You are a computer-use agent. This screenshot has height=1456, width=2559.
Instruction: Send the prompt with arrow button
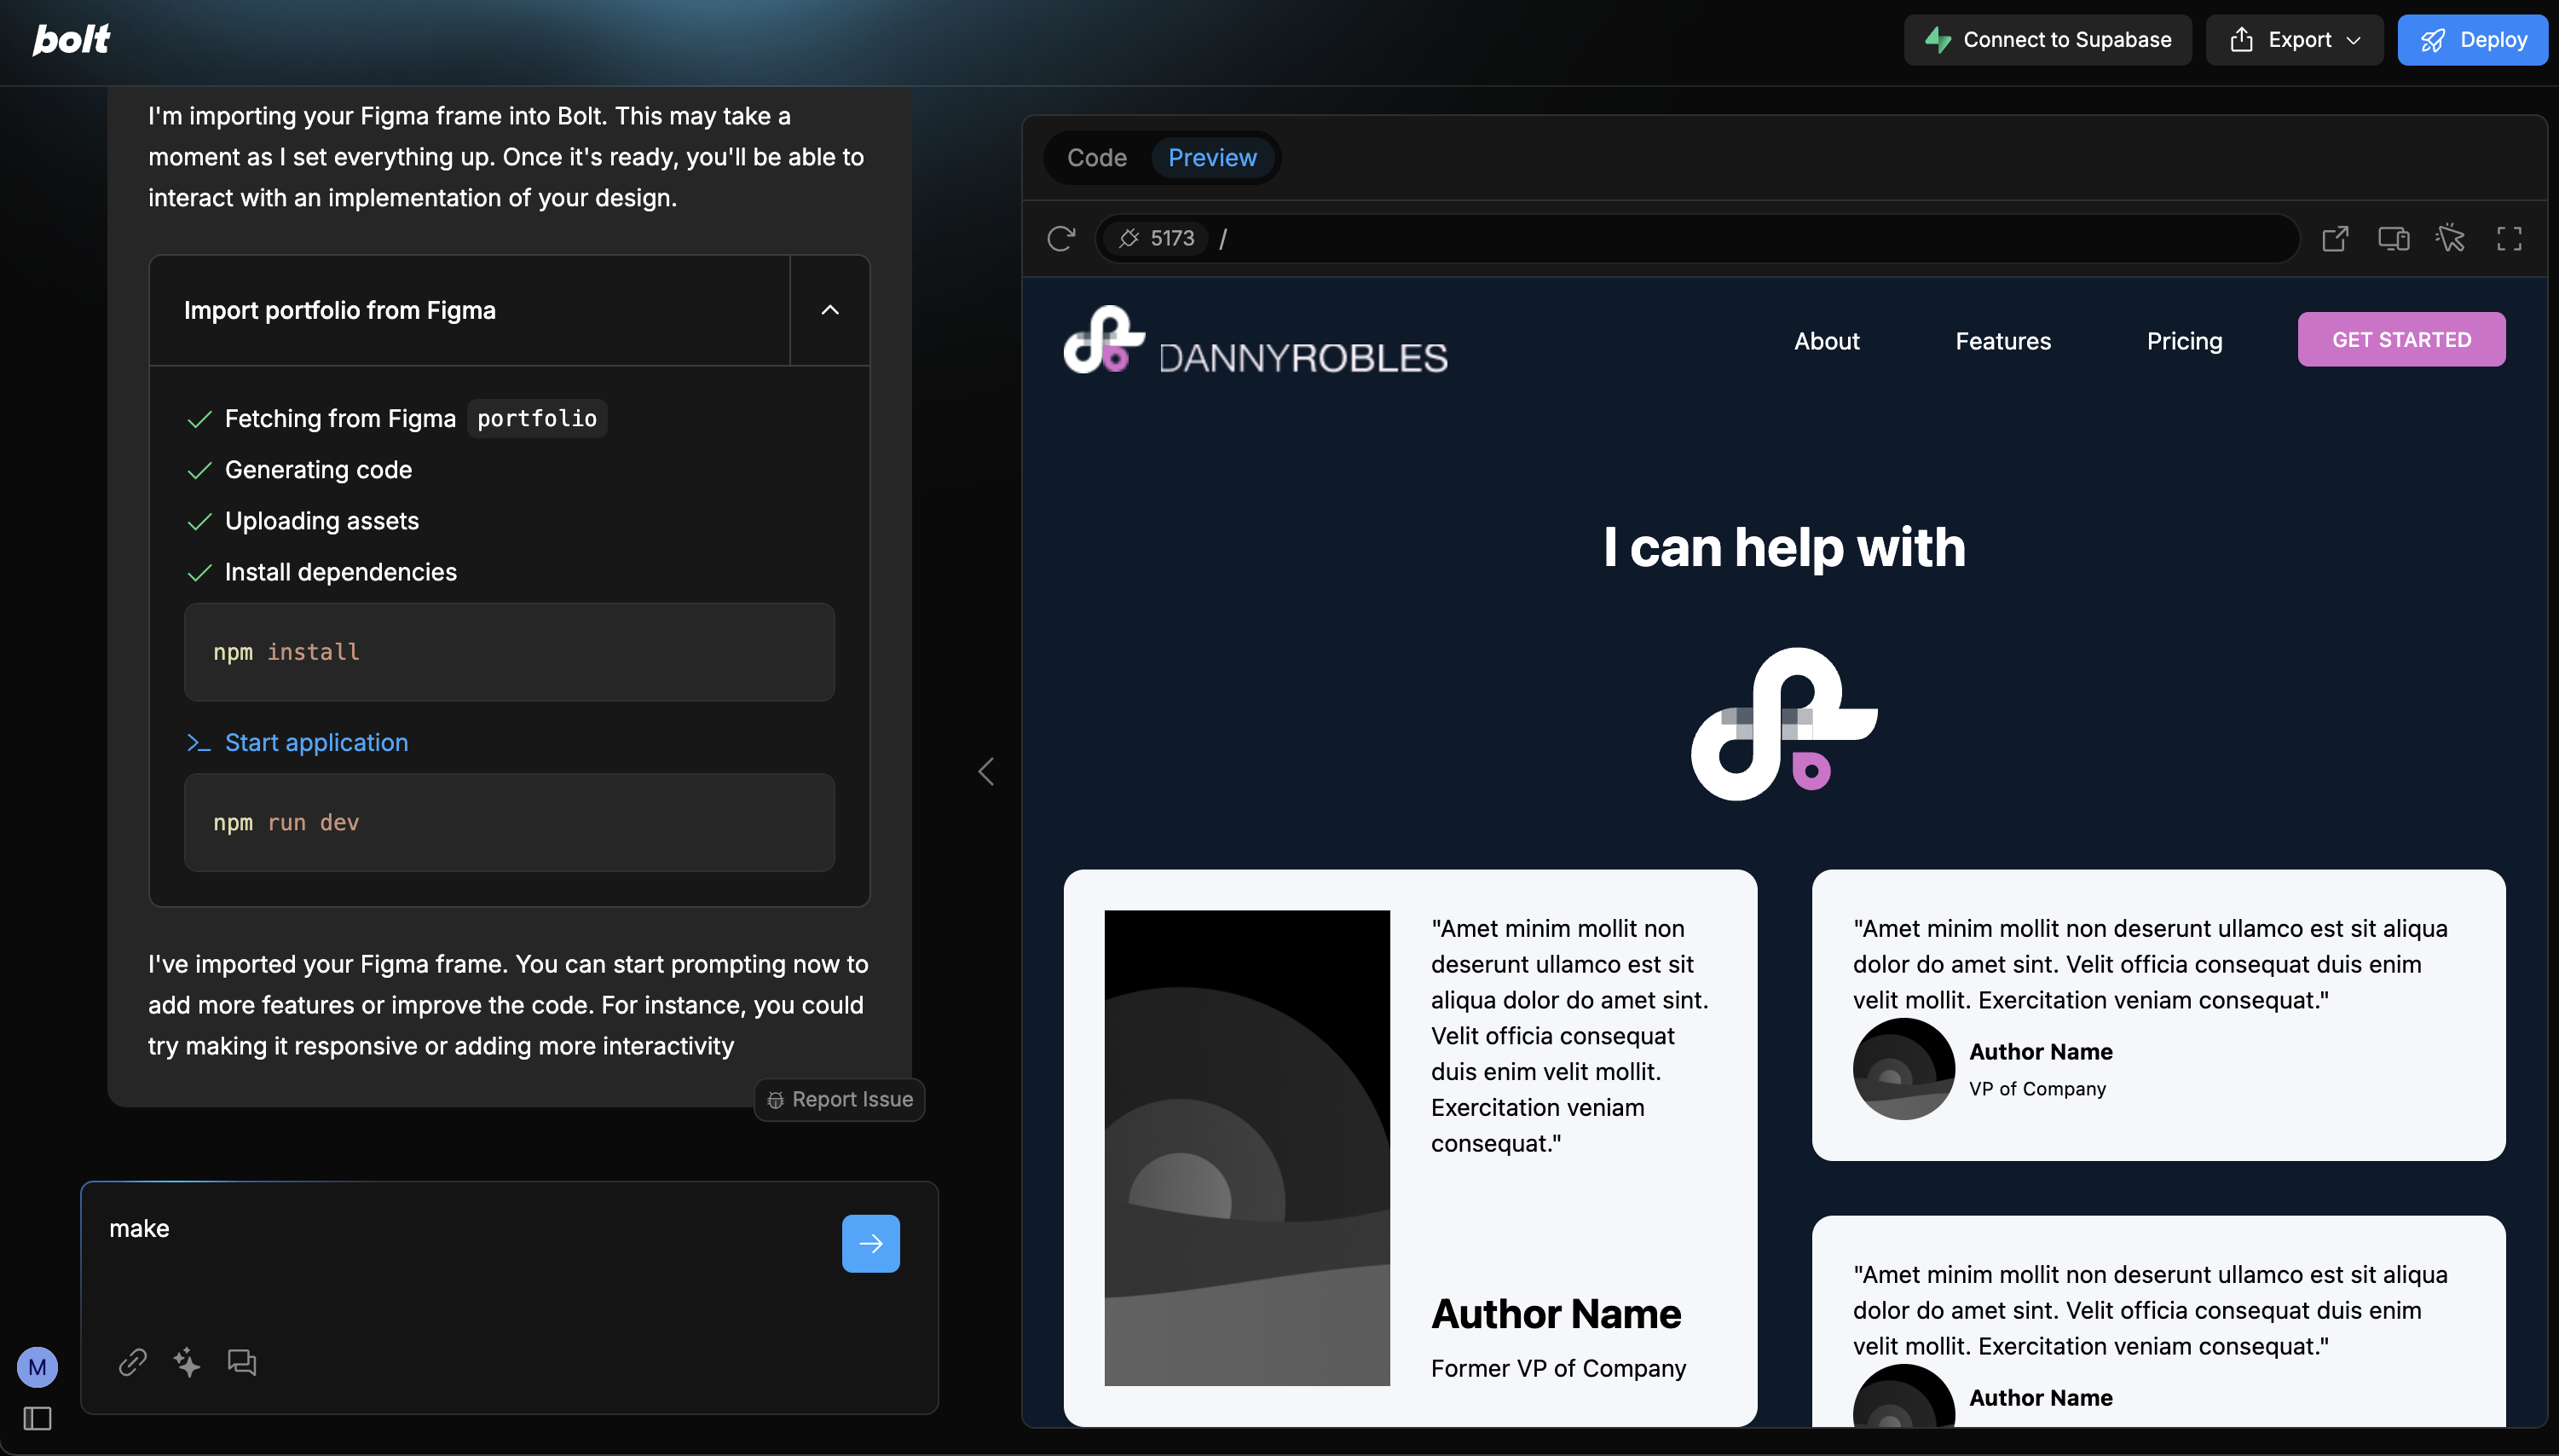pyautogui.click(x=870, y=1243)
